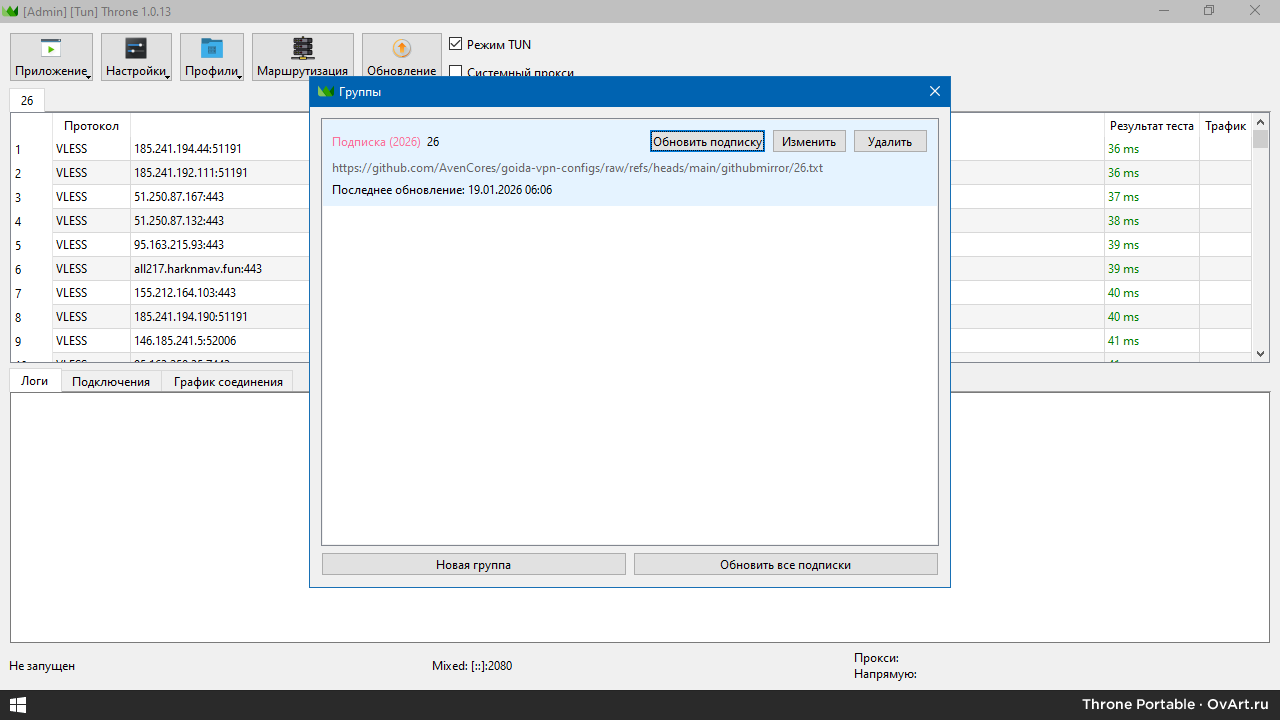Open Настройки settings toolbar icon
The height and width of the screenshot is (720, 1280).
point(136,49)
